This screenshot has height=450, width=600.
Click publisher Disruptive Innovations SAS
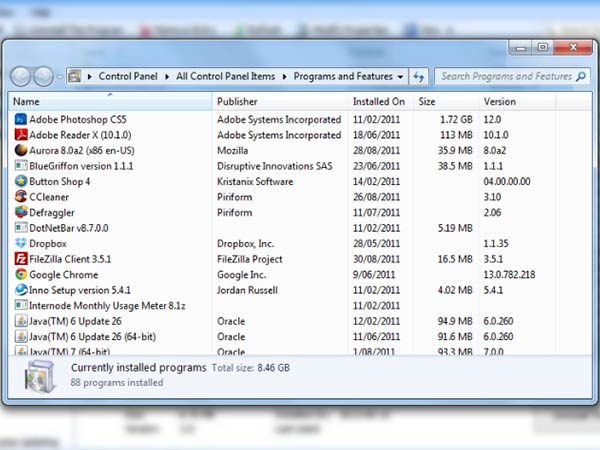[274, 166]
